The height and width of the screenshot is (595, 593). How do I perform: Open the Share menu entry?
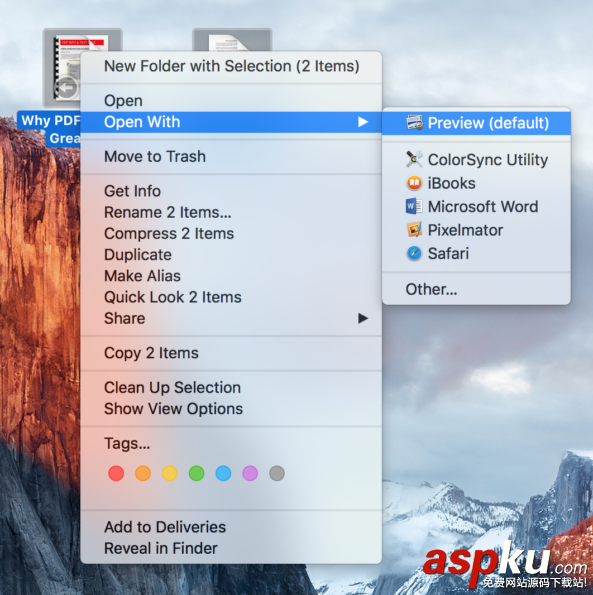231,318
